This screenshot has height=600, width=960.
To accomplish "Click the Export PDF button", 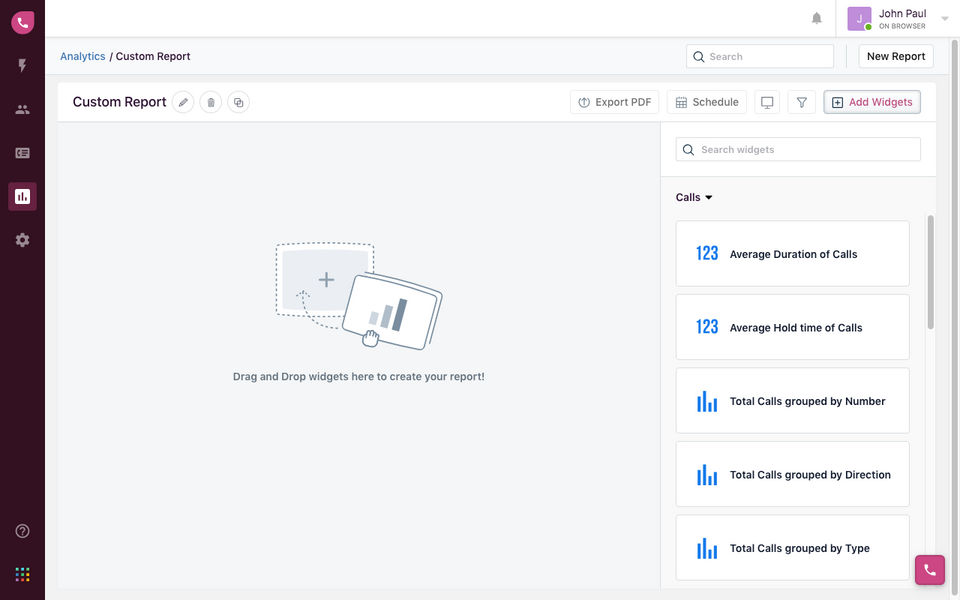I will pos(614,102).
